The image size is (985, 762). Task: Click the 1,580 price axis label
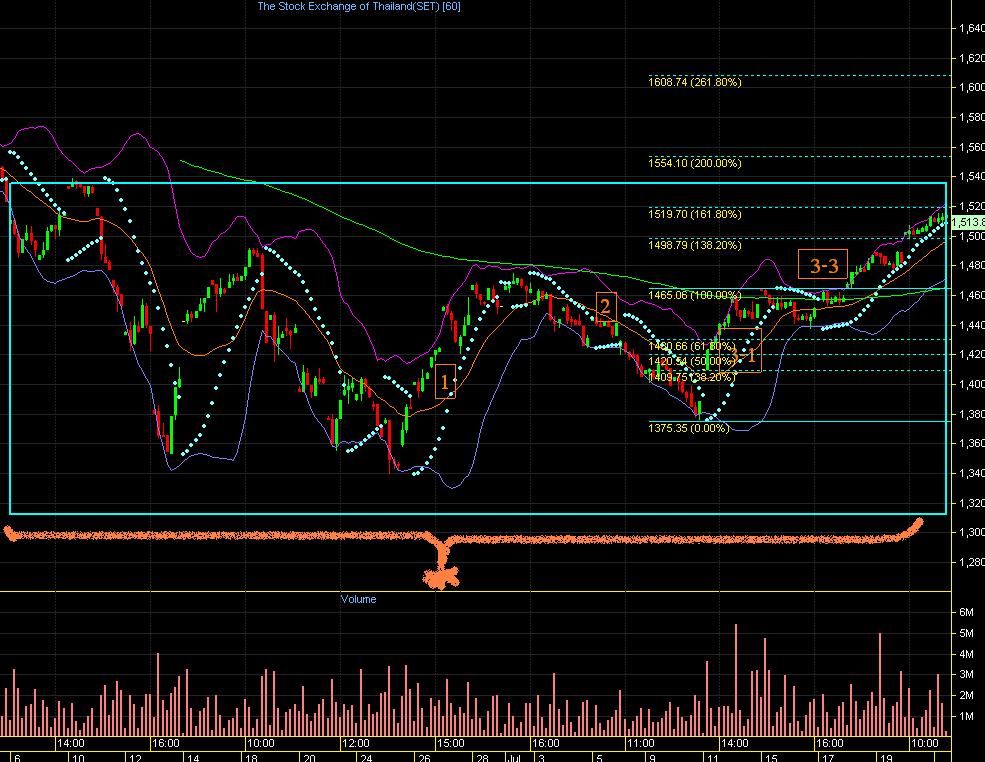[971, 117]
